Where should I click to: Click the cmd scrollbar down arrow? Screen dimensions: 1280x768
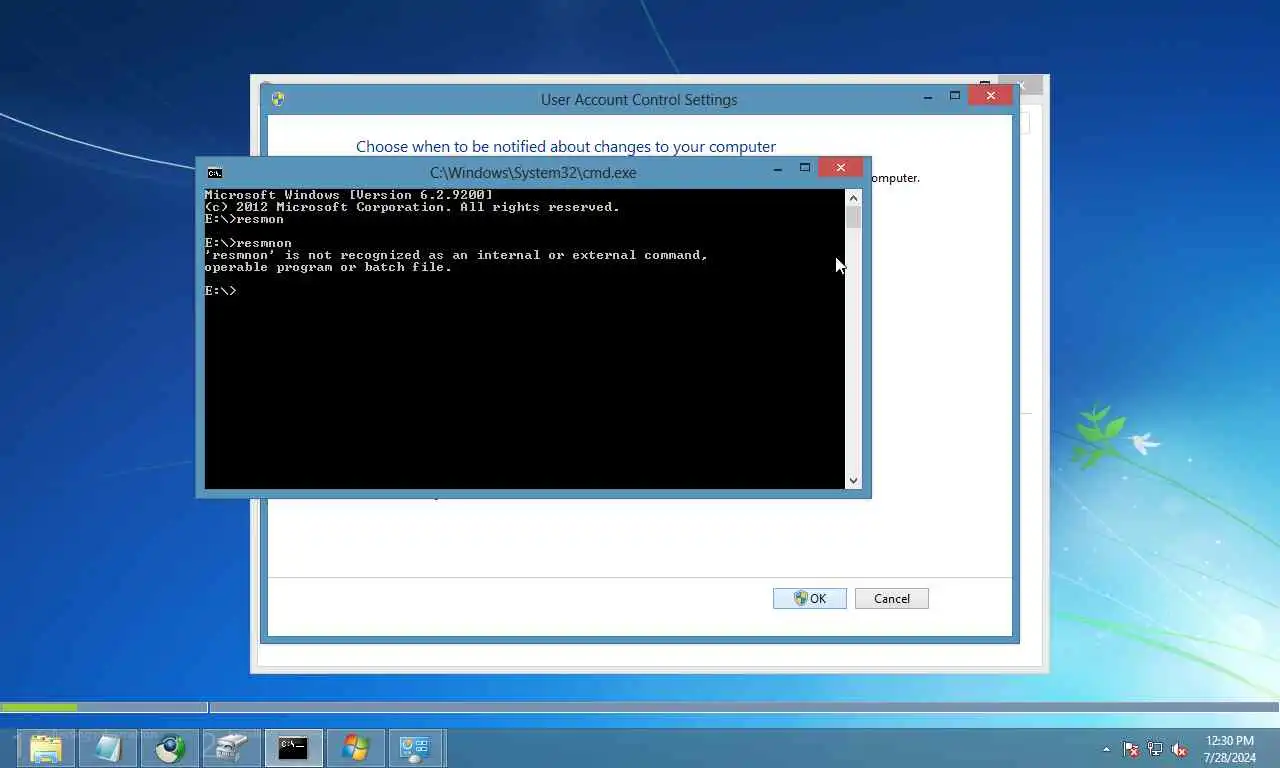853,481
